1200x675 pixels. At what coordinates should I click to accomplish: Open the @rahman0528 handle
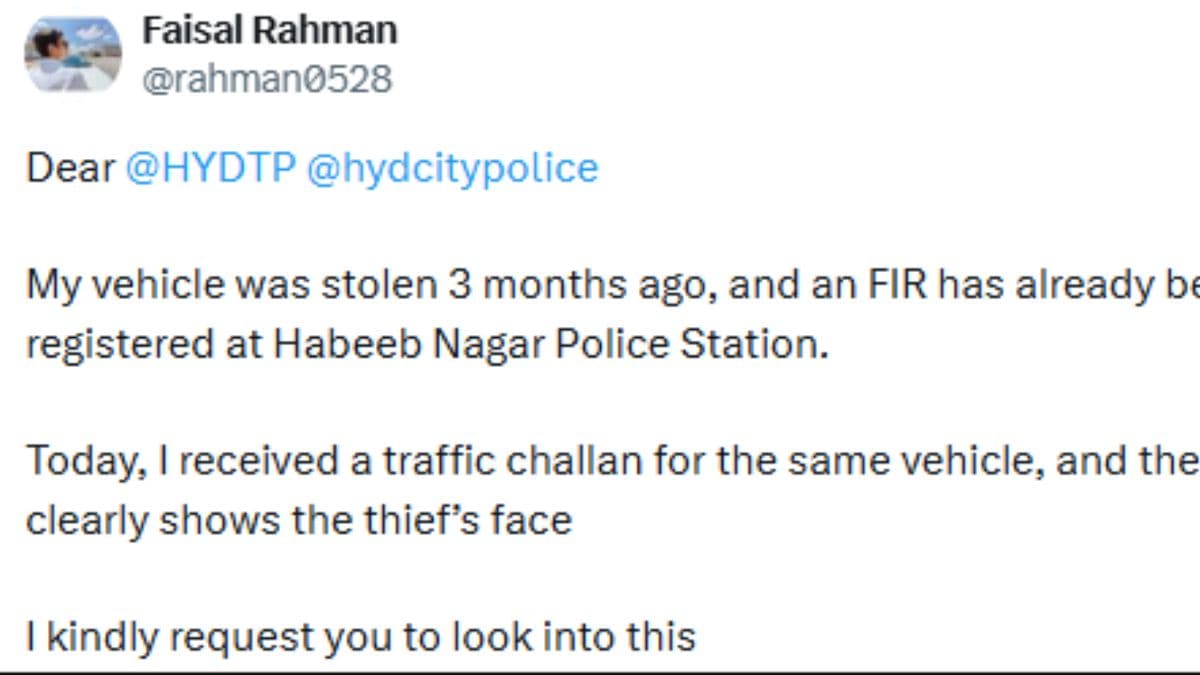tap(267, 79)
